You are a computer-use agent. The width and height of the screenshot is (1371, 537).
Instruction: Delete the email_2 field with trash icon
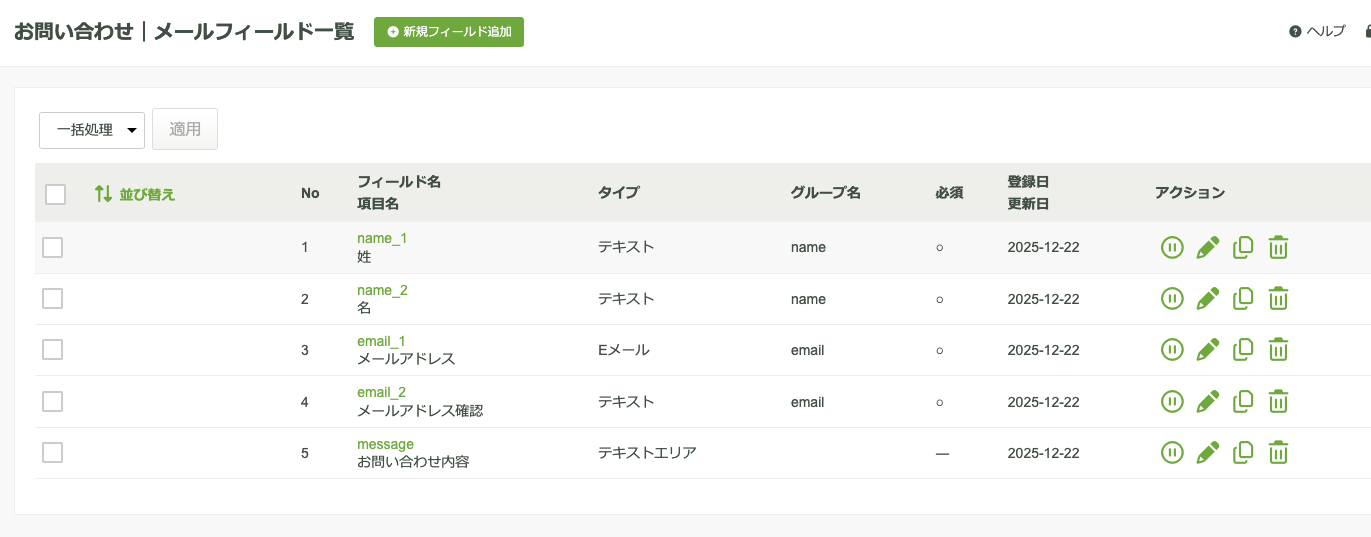click(x=1278, y=401)
